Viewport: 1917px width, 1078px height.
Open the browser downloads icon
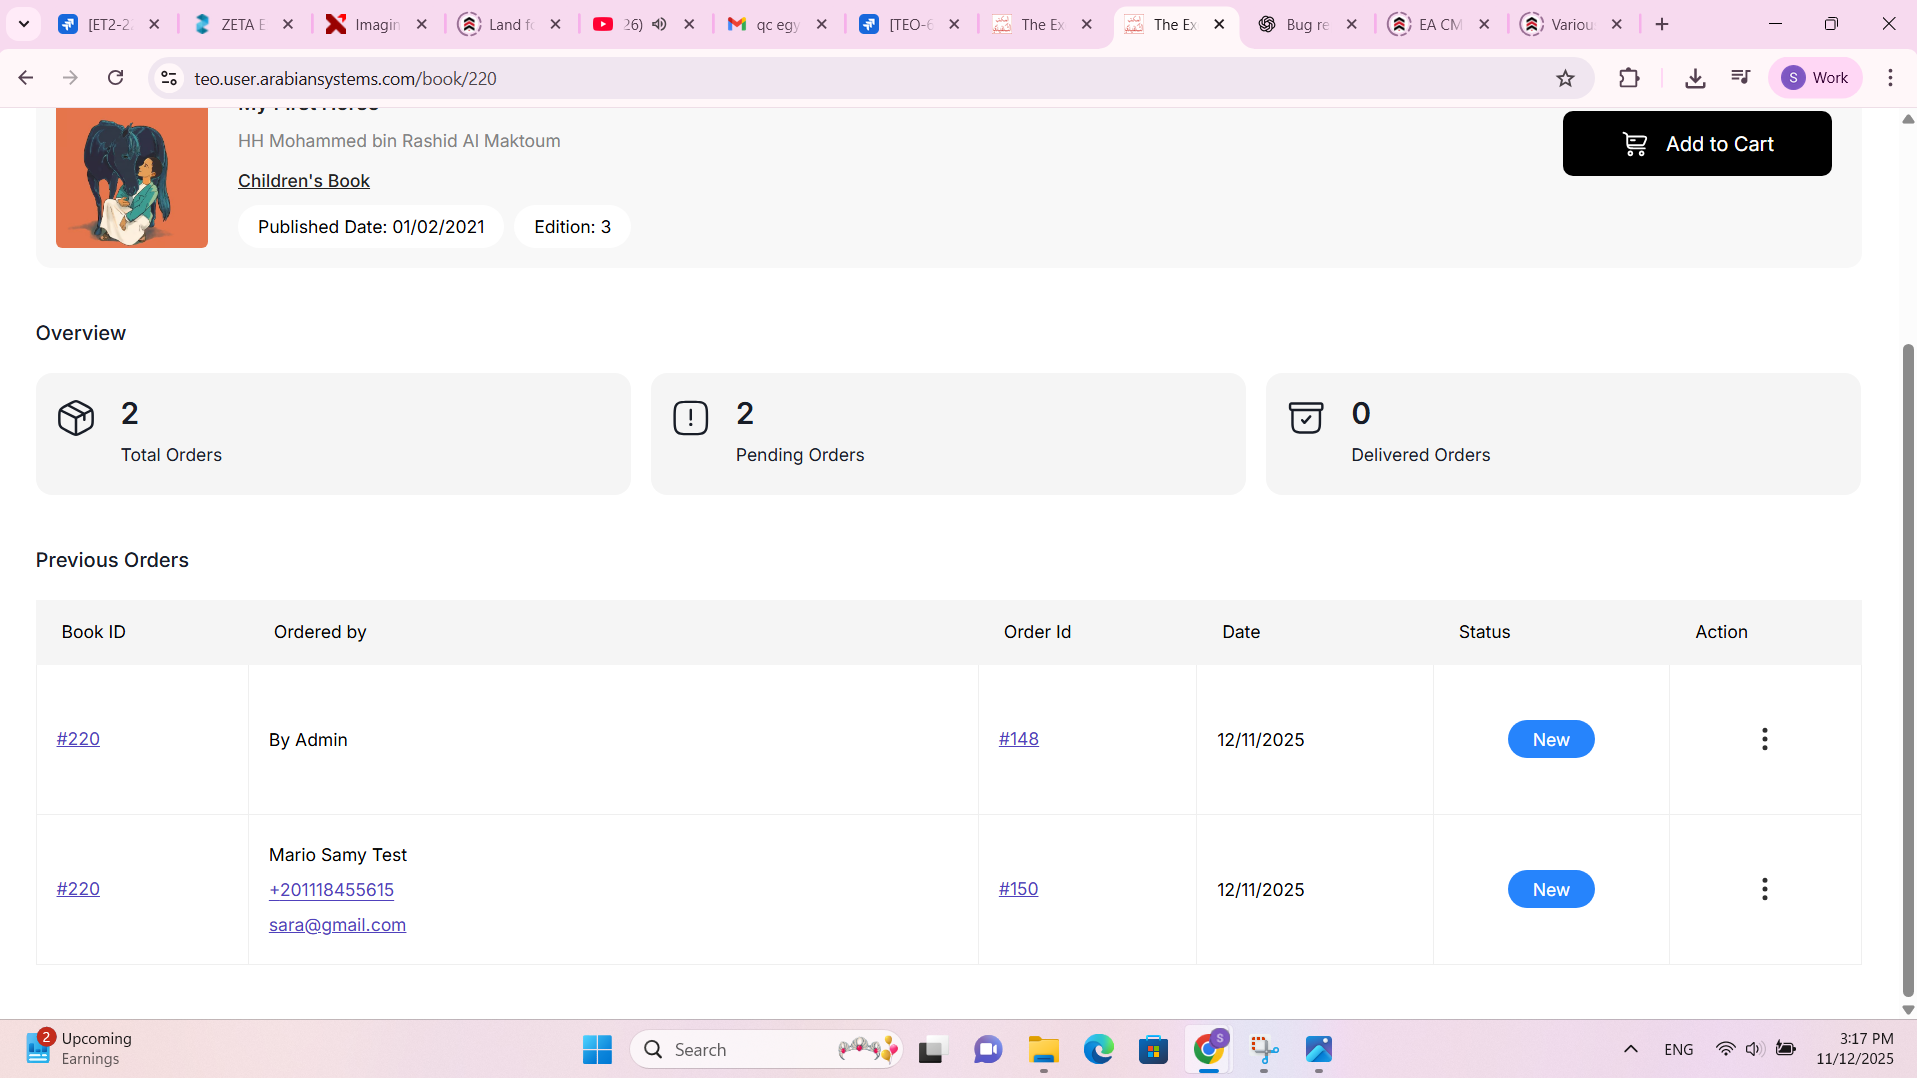coord(1694,78)
